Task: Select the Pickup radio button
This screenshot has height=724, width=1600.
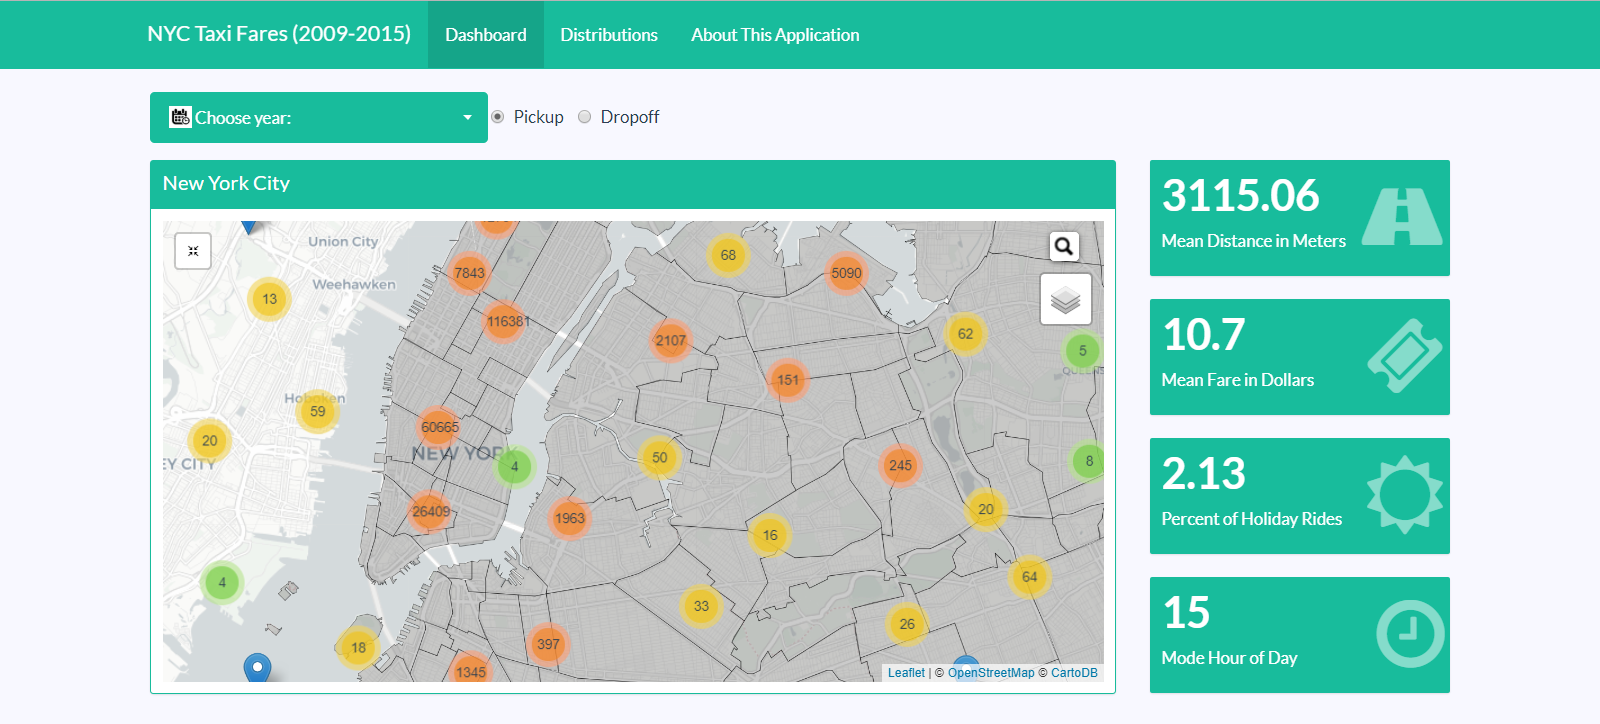Action: tap(498, 117)
